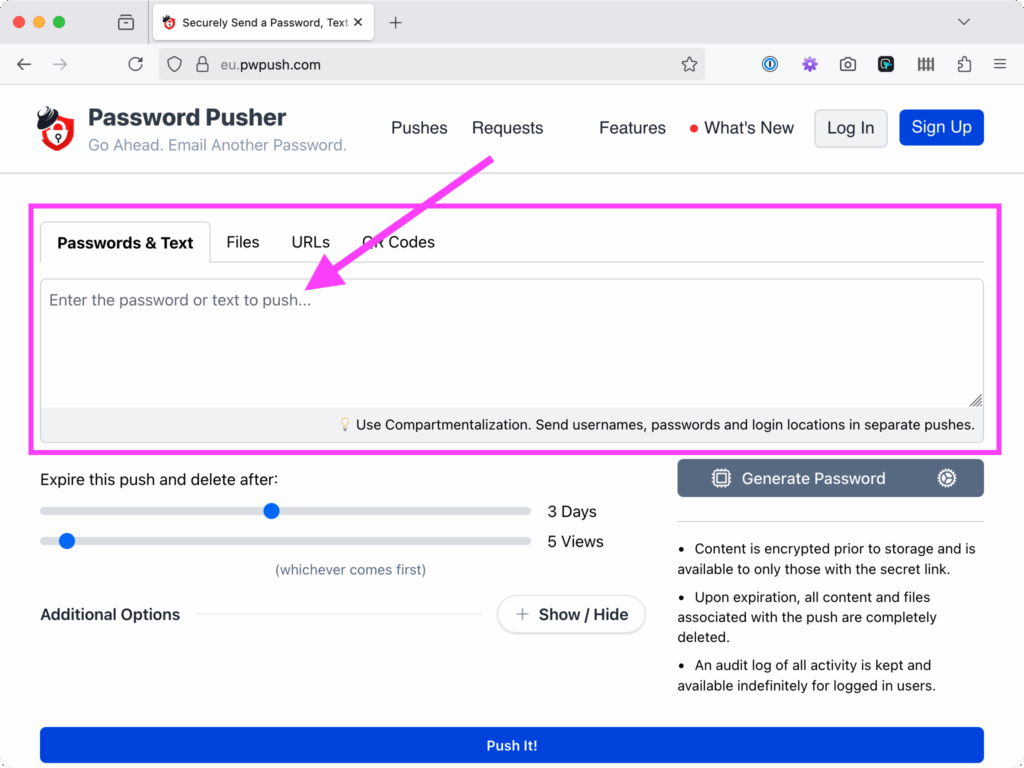Open the purple gear extension icon
1024x768 pixels.
click(x=809, y=64)
